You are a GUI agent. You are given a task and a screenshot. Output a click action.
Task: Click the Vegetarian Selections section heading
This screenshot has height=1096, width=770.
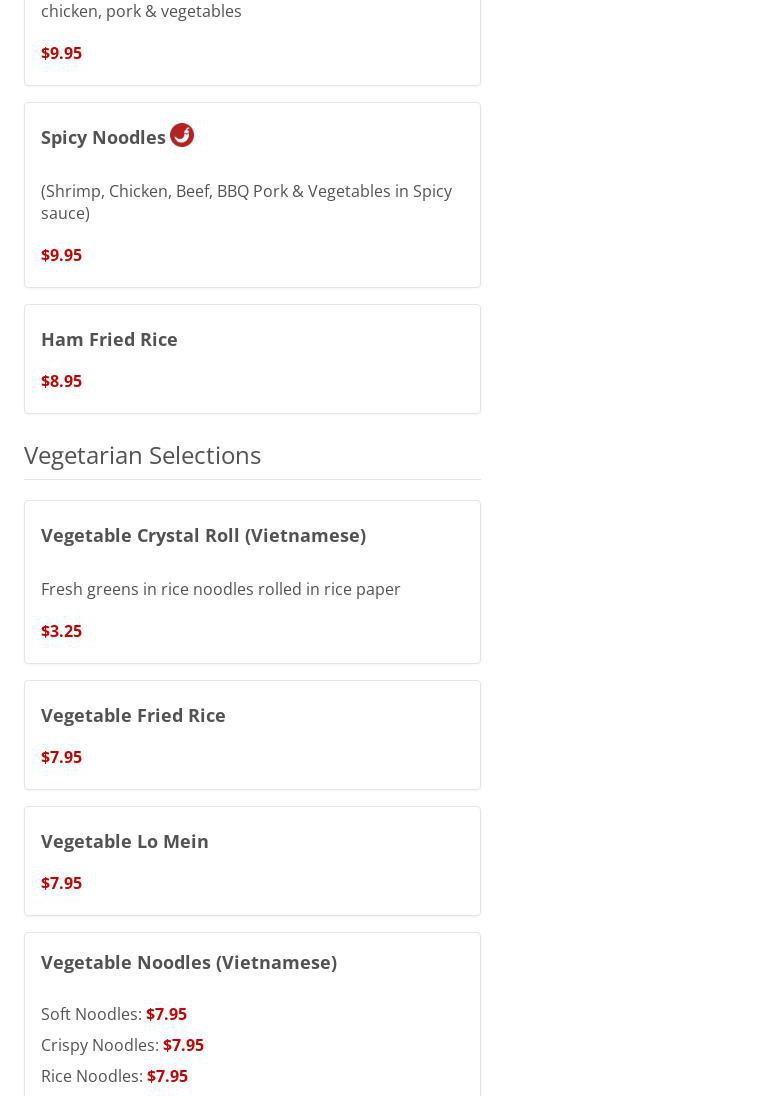point(142,455)
